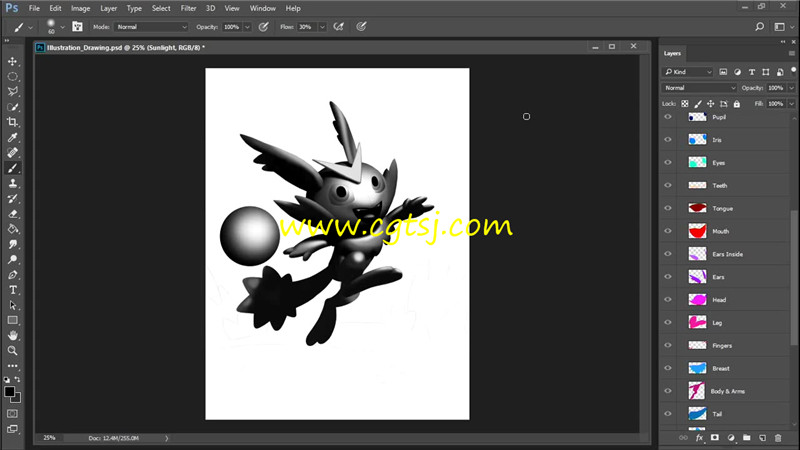Create a new layer group

[x=746, y=438]
